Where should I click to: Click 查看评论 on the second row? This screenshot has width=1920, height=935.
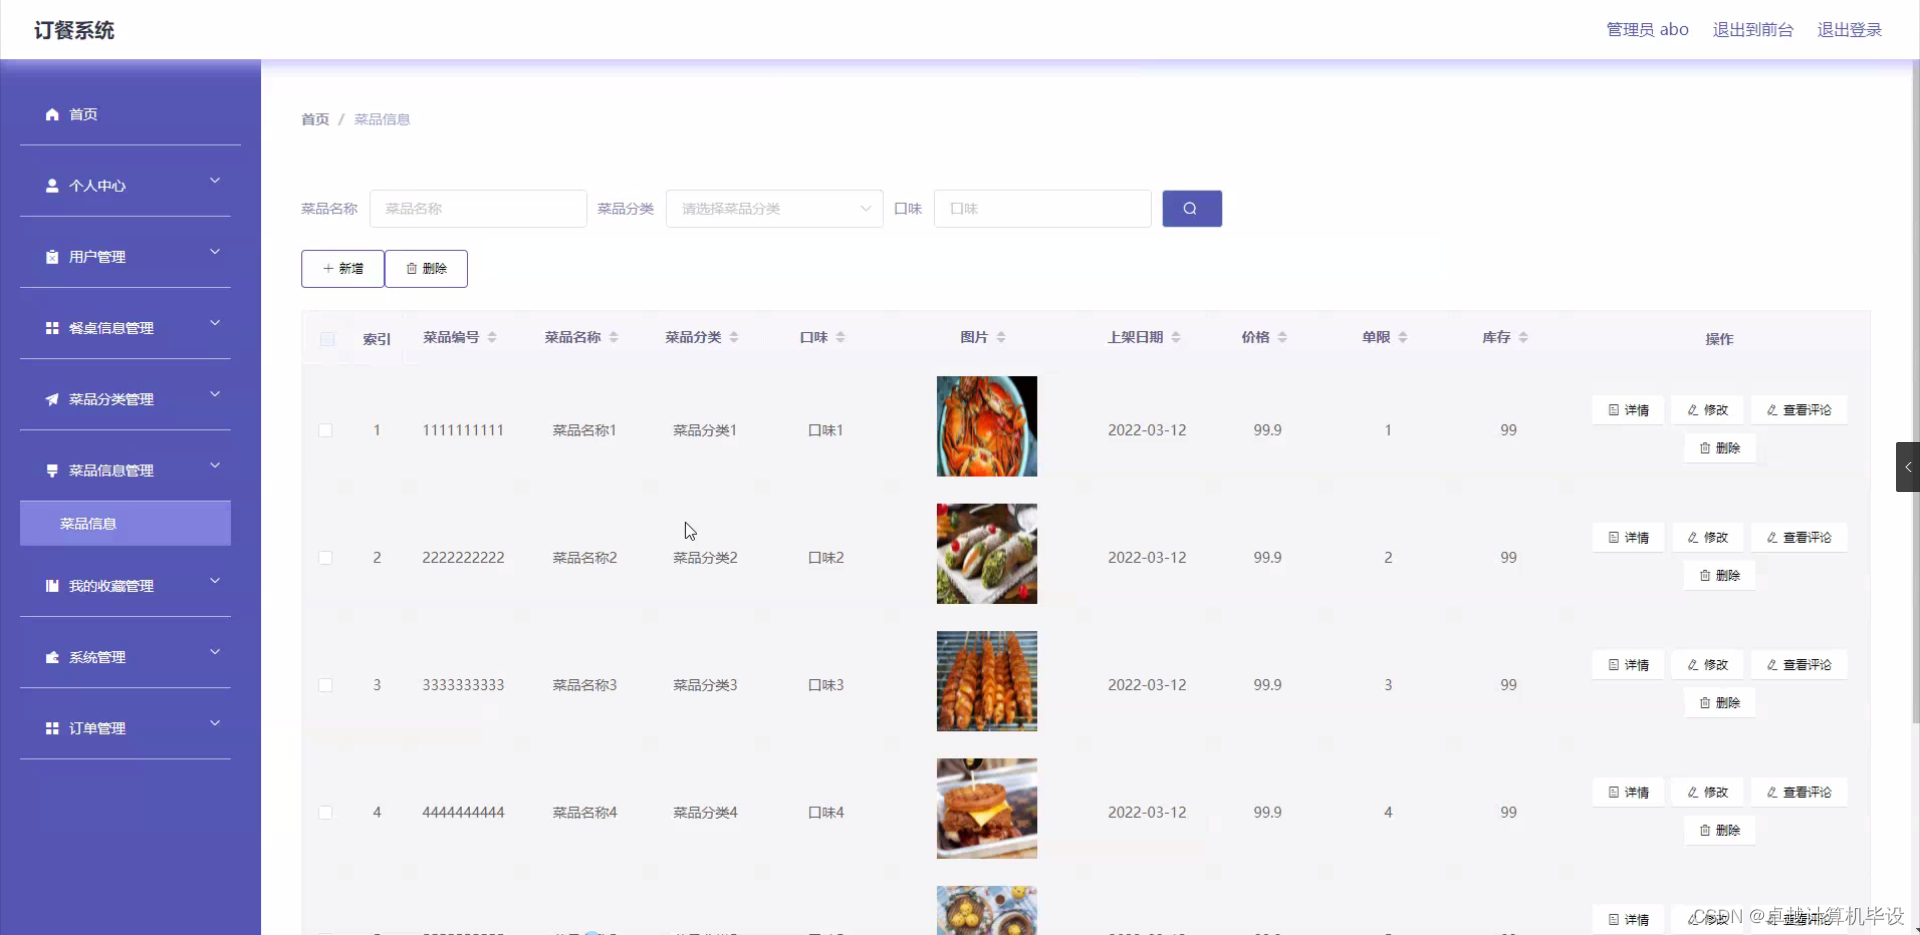pyautogui.click(x=1799, y=537)
